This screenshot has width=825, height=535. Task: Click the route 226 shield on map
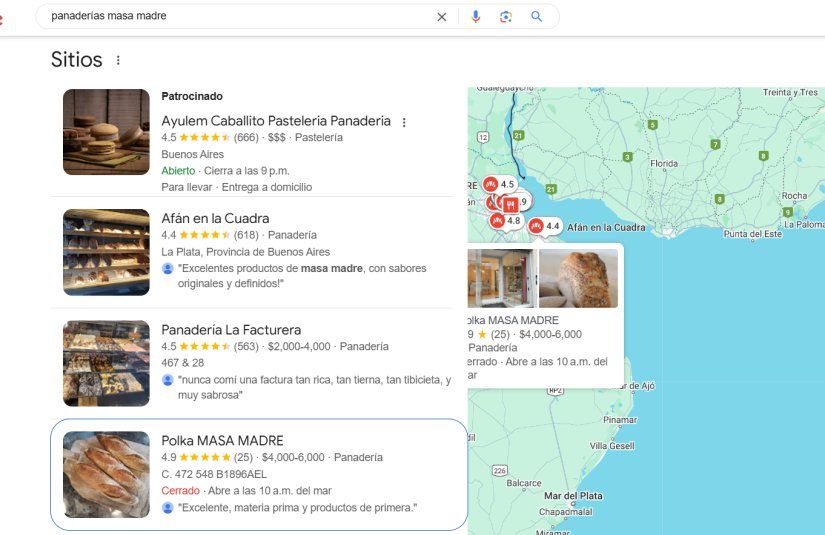tap(500, 471)
